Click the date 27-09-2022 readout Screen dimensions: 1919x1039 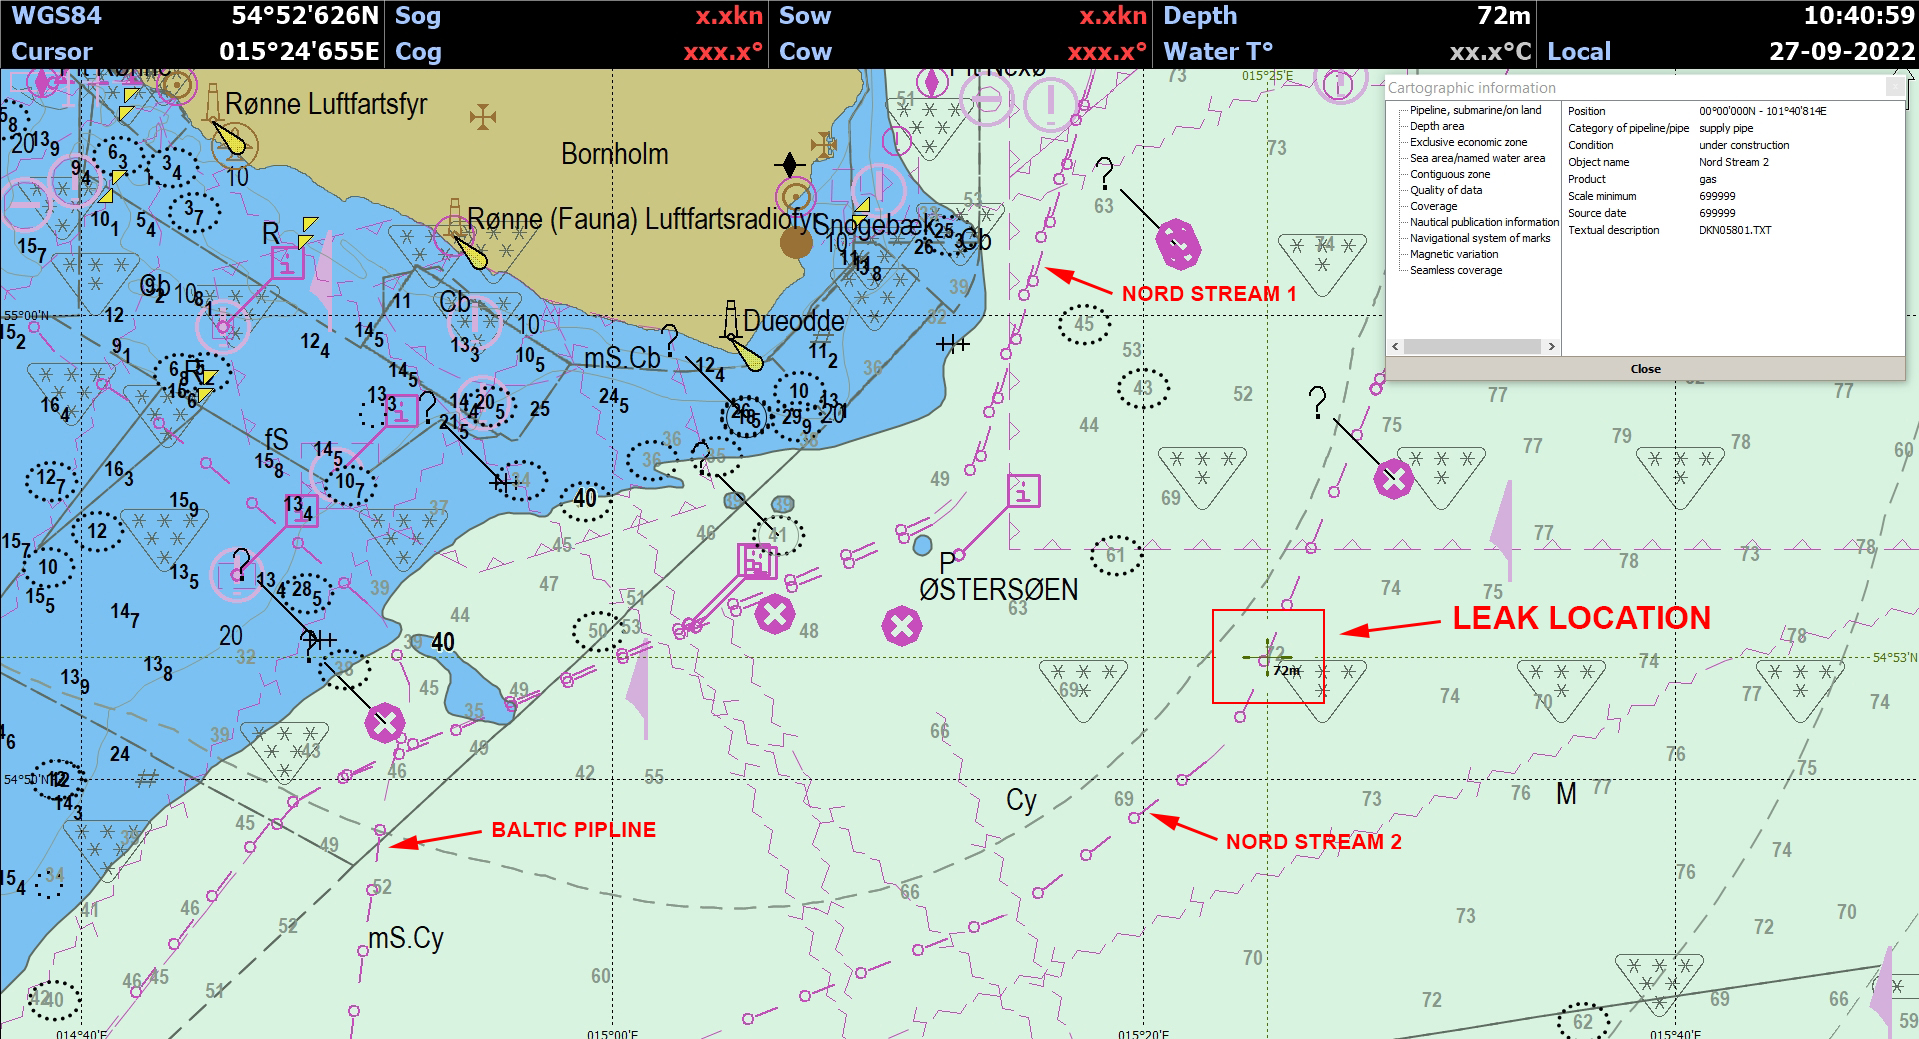pyautogui.click(x=1841, y=52)
